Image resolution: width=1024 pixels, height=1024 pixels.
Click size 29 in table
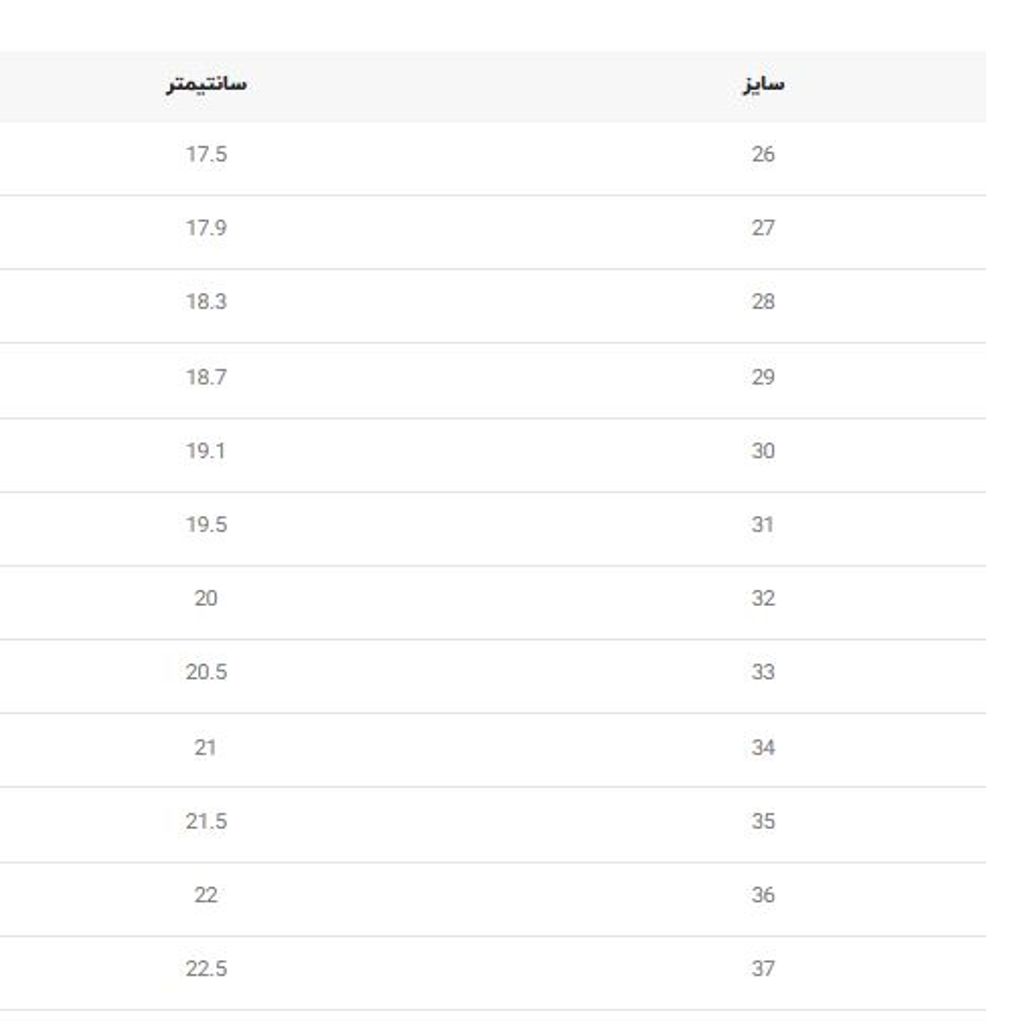763,377
